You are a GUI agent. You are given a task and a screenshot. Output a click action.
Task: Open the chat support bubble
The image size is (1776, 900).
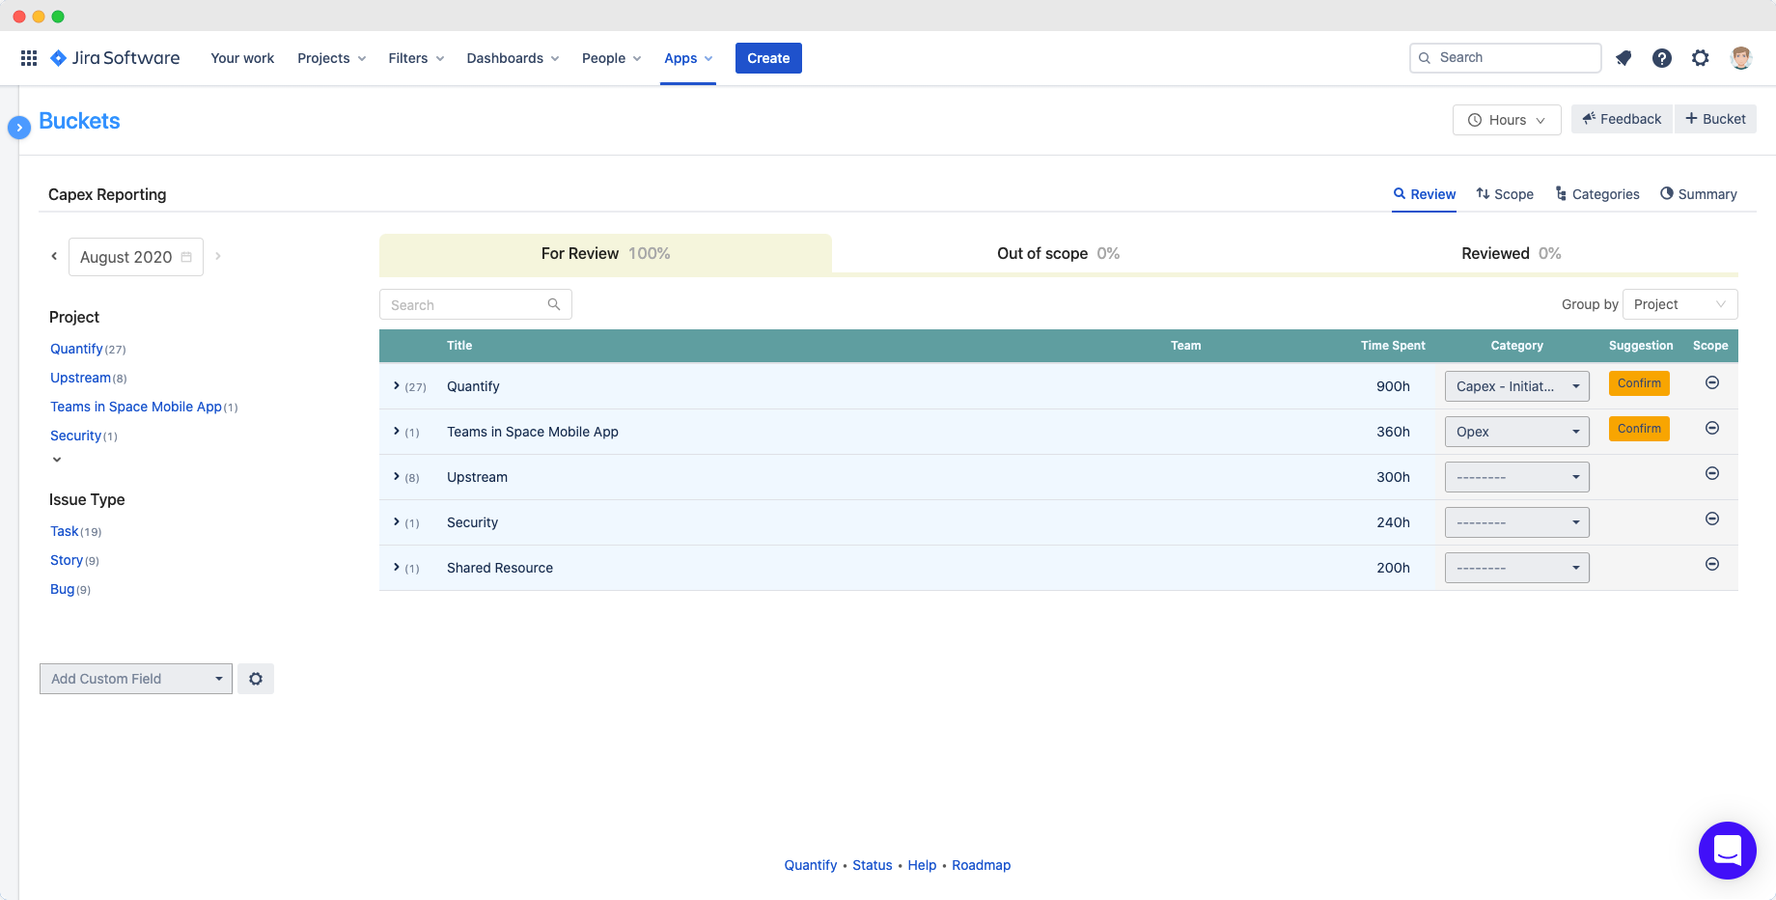[1727, 850]
